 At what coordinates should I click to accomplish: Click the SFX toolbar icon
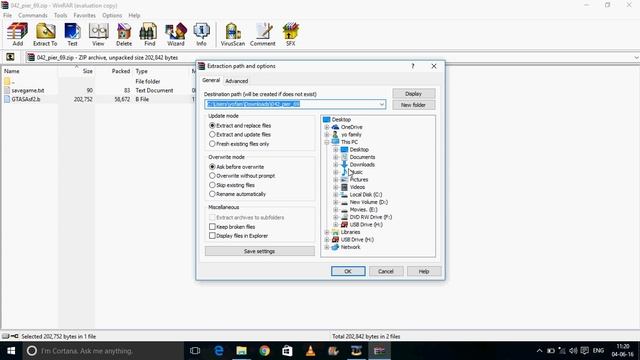(291, 34)
